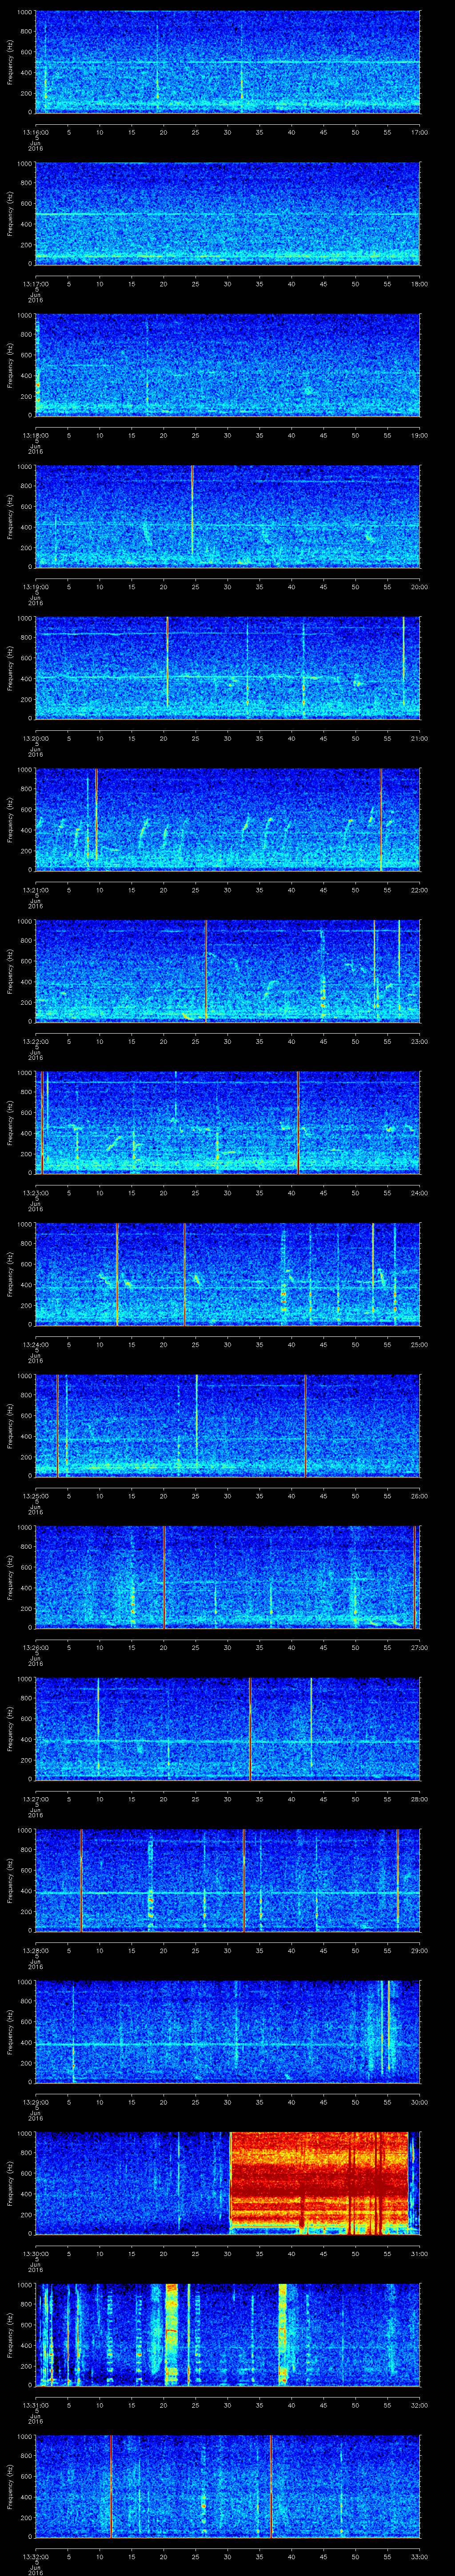Image resolution: width=455 pixels, height=2576 pixels.
Task: Click the 13:27:00 start time label
Action: (35, 1799)
